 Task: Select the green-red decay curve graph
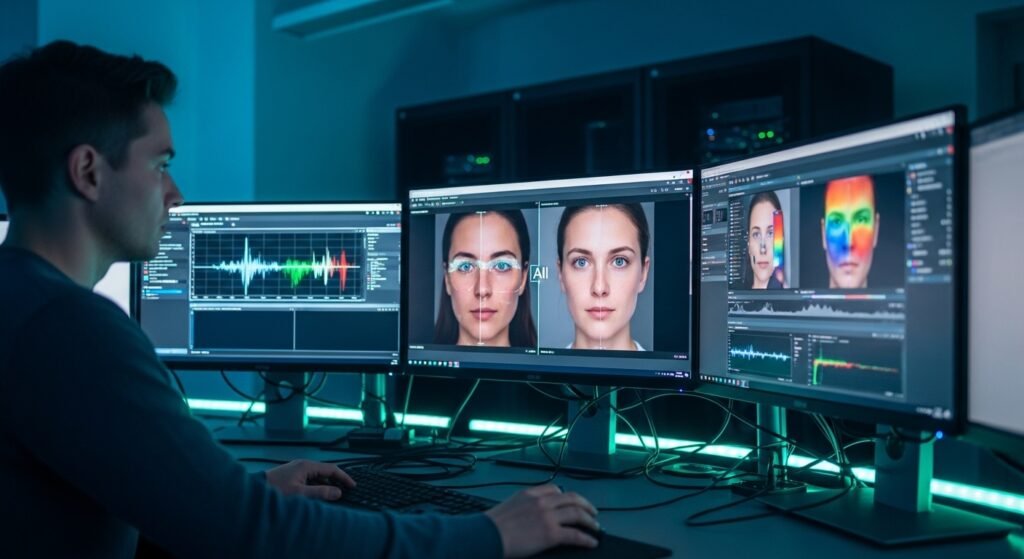tap(856, 364)
